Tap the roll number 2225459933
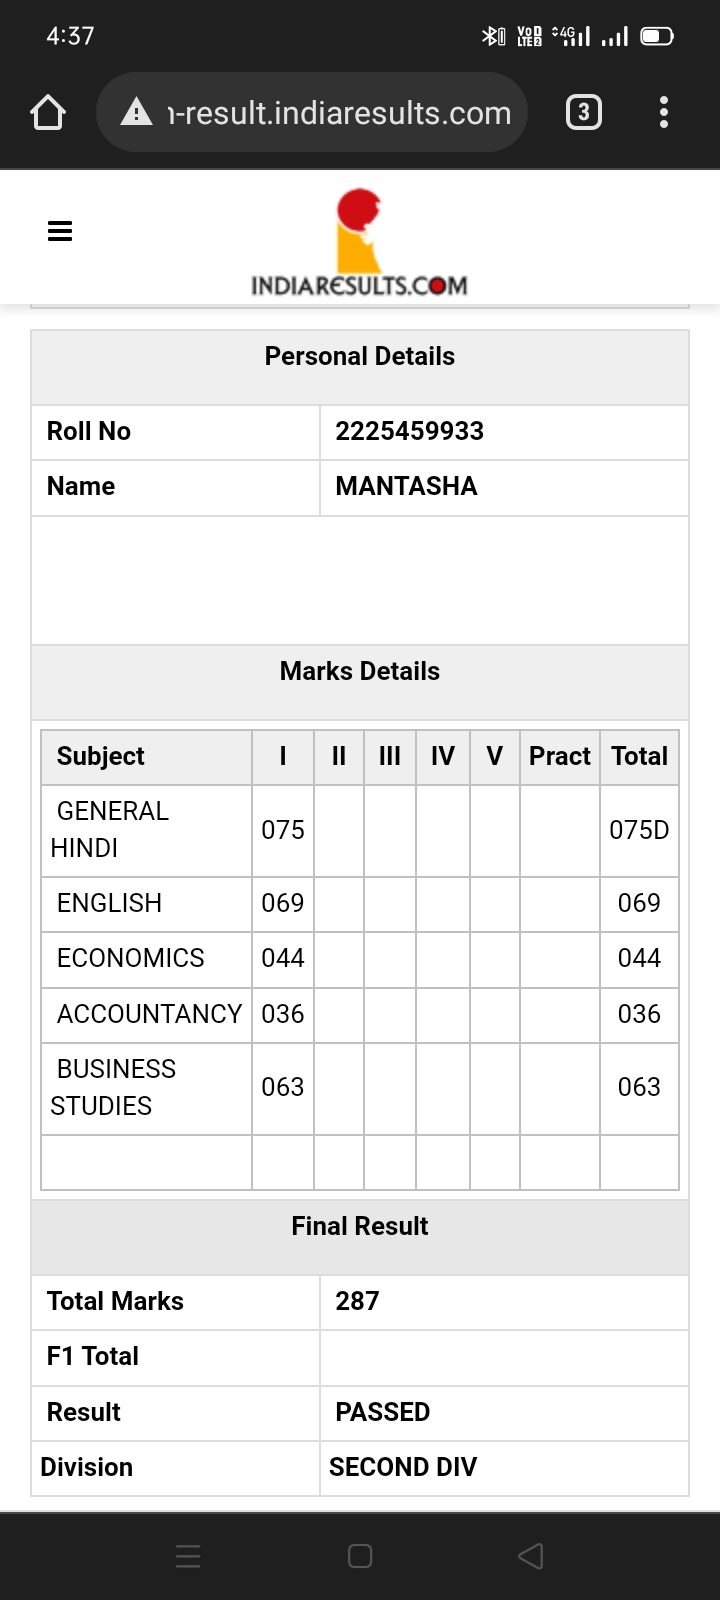The height and width of the screenshot is (1600, 720). pos(410,431)
